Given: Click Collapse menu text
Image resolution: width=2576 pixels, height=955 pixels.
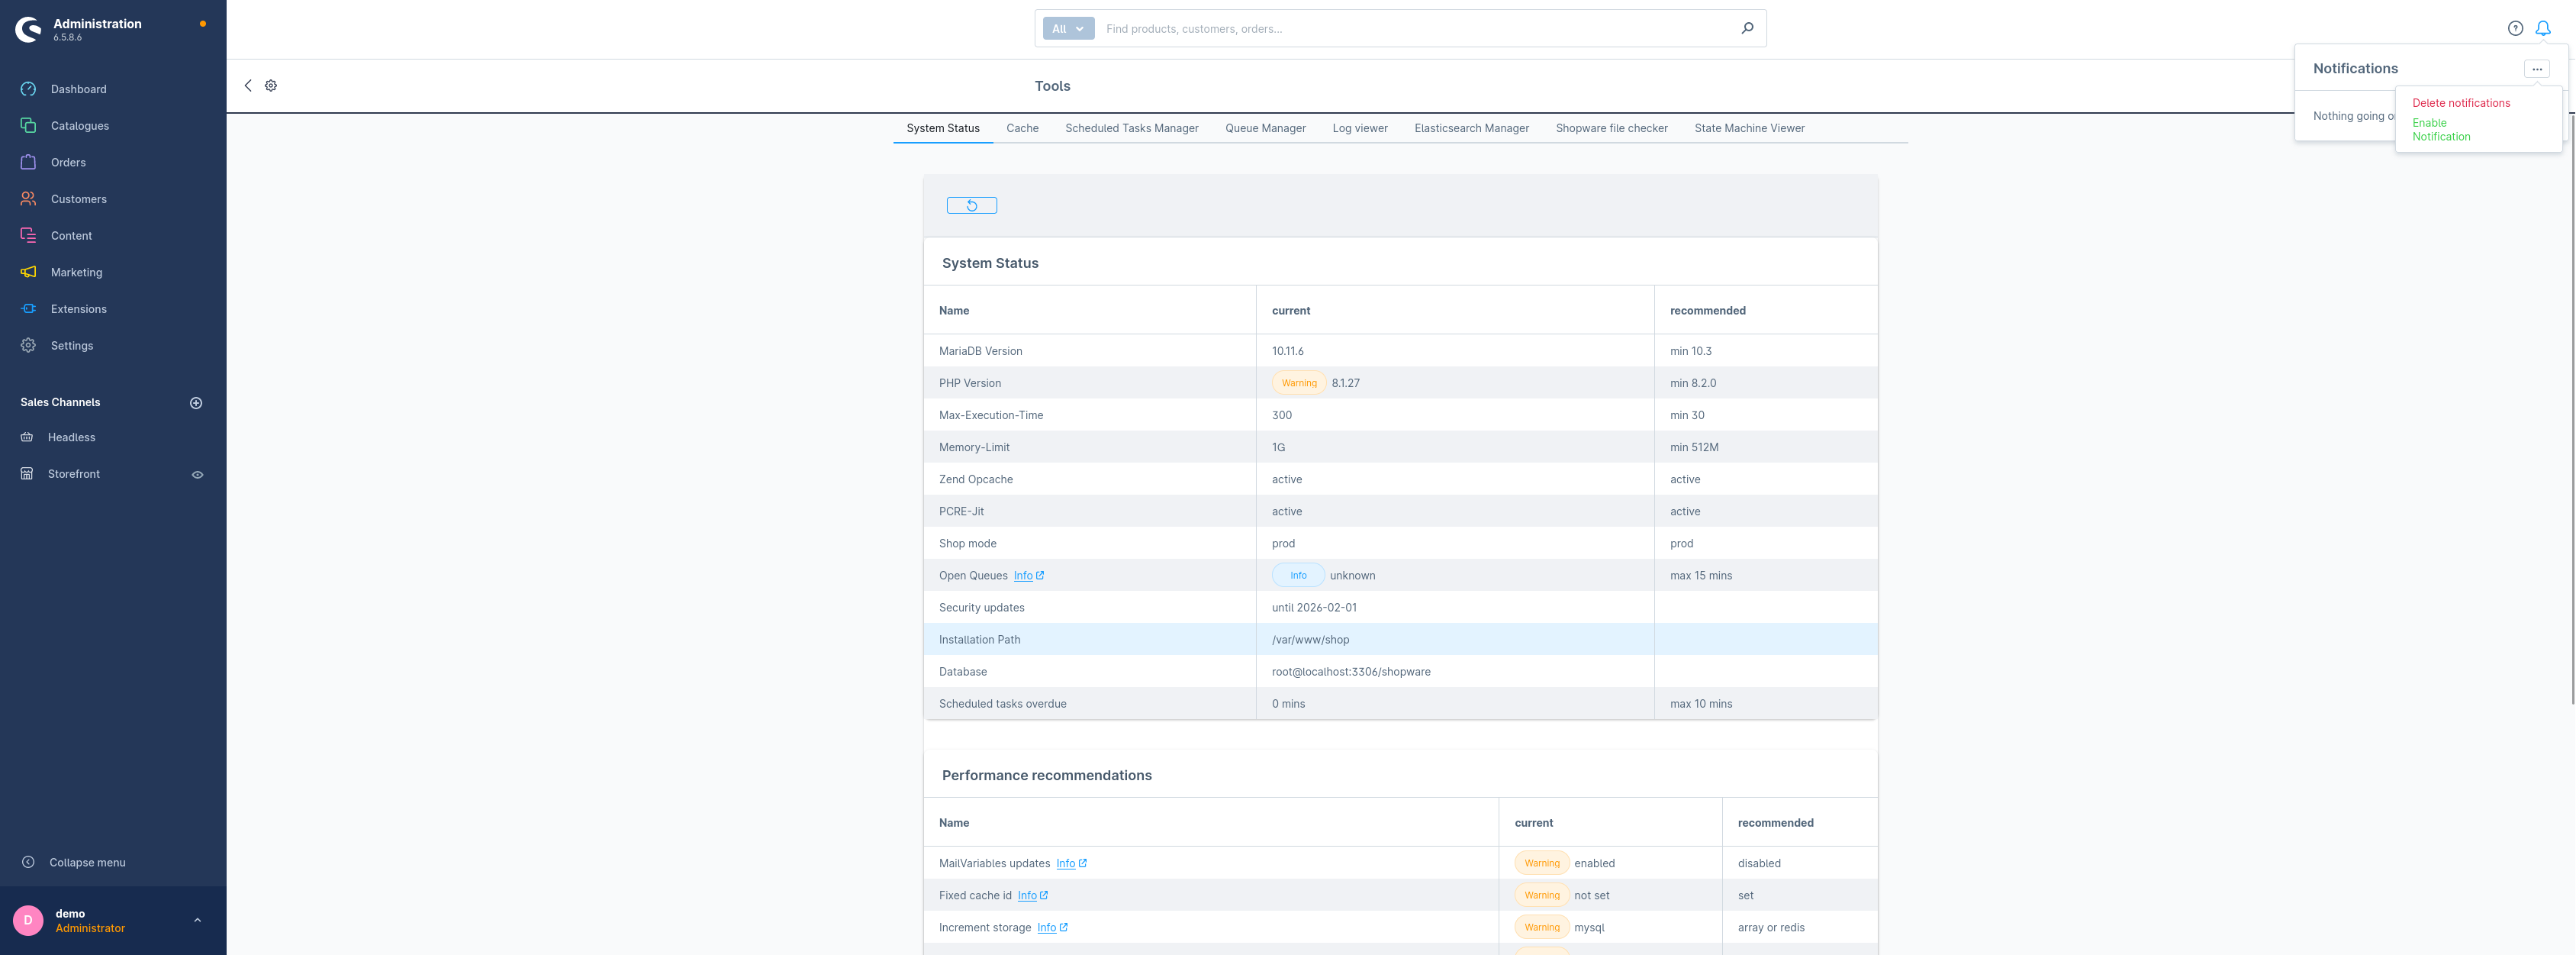Looking at the screenshot, I should click(87, 862).
